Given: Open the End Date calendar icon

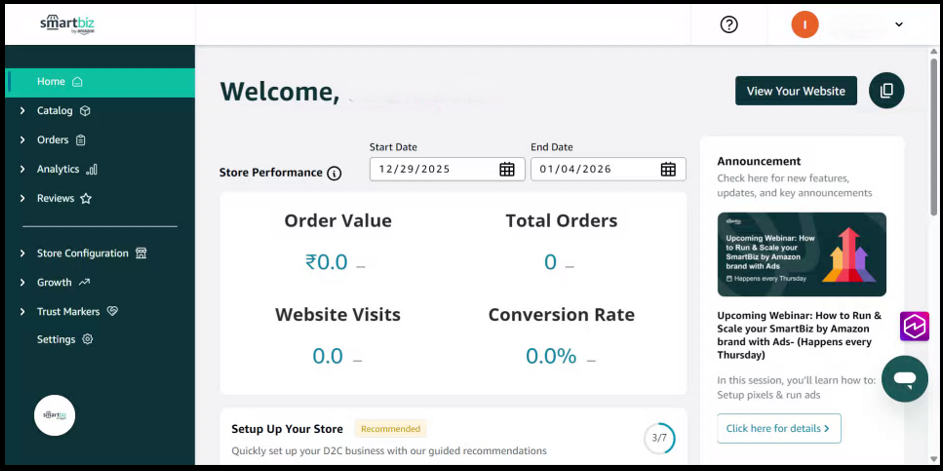Looking at the screenshot, I should tap(668, 169).
